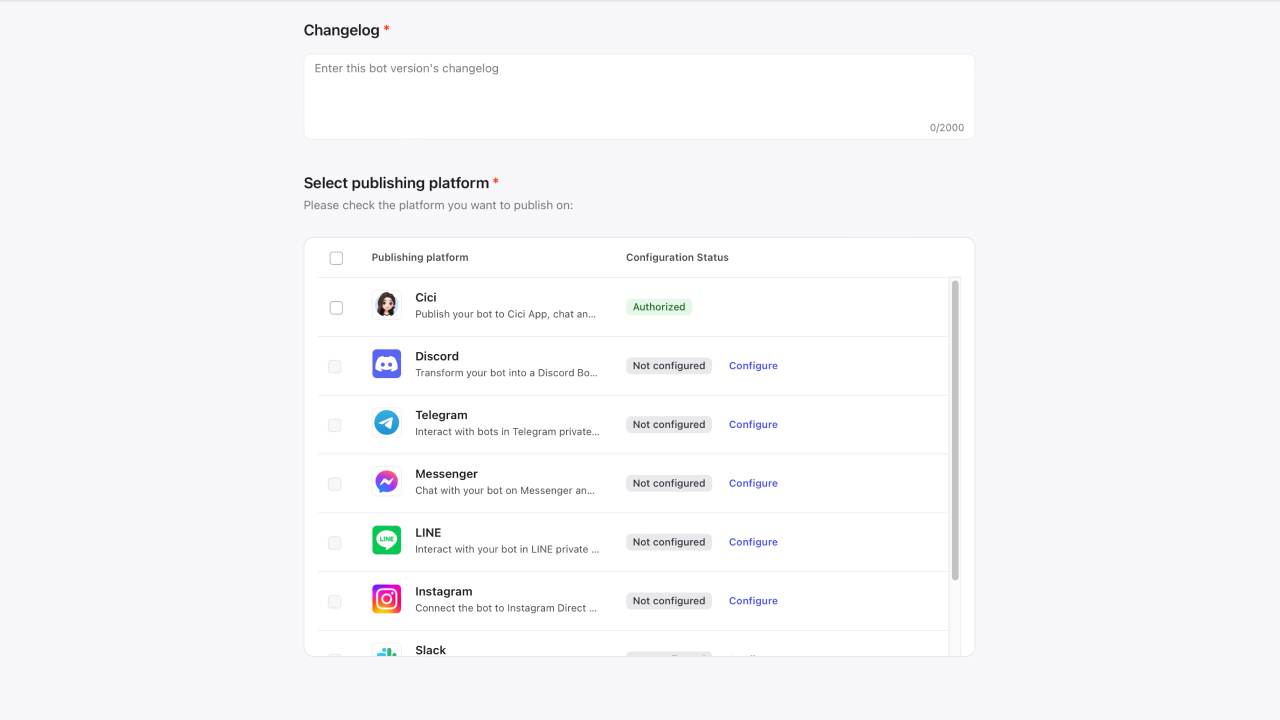Click the Messenger platform icon
Image resolution: width=1280 pixels, height=720 pixels.
pos(387,482)
